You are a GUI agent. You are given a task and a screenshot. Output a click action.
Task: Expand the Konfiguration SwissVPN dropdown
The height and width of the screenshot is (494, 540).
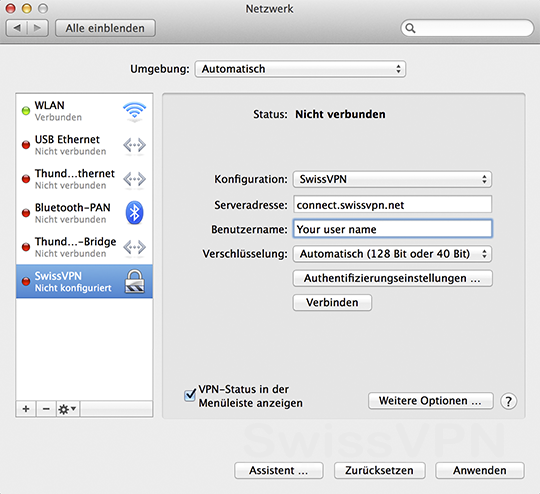(x=392, y=179)
